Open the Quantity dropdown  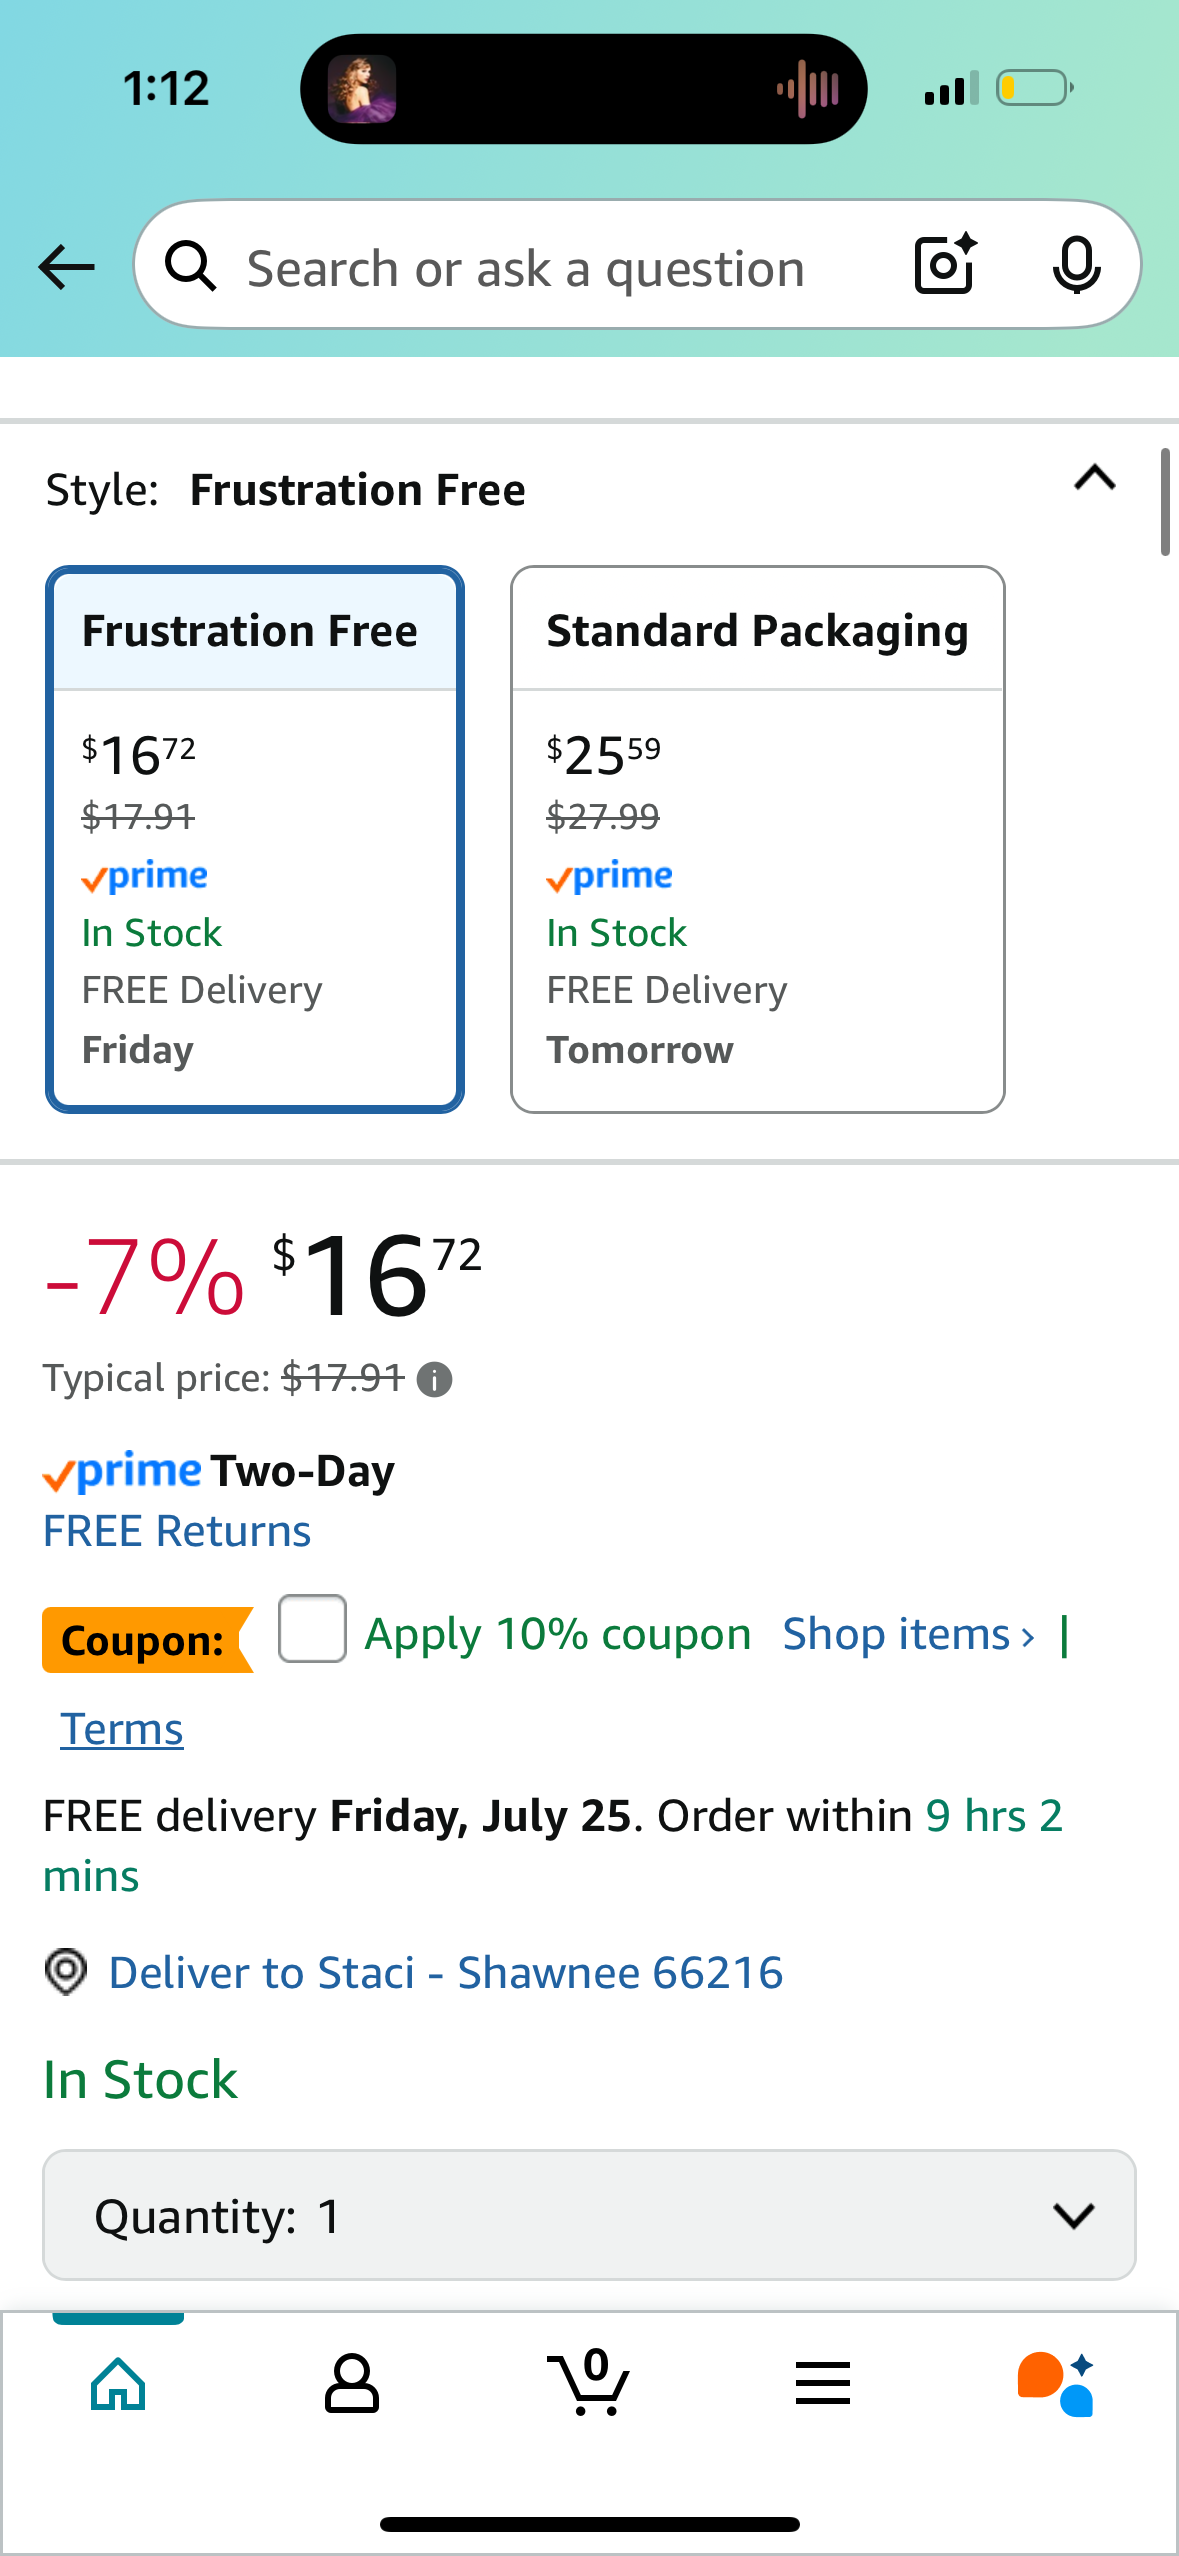(x=589, y=2215)
